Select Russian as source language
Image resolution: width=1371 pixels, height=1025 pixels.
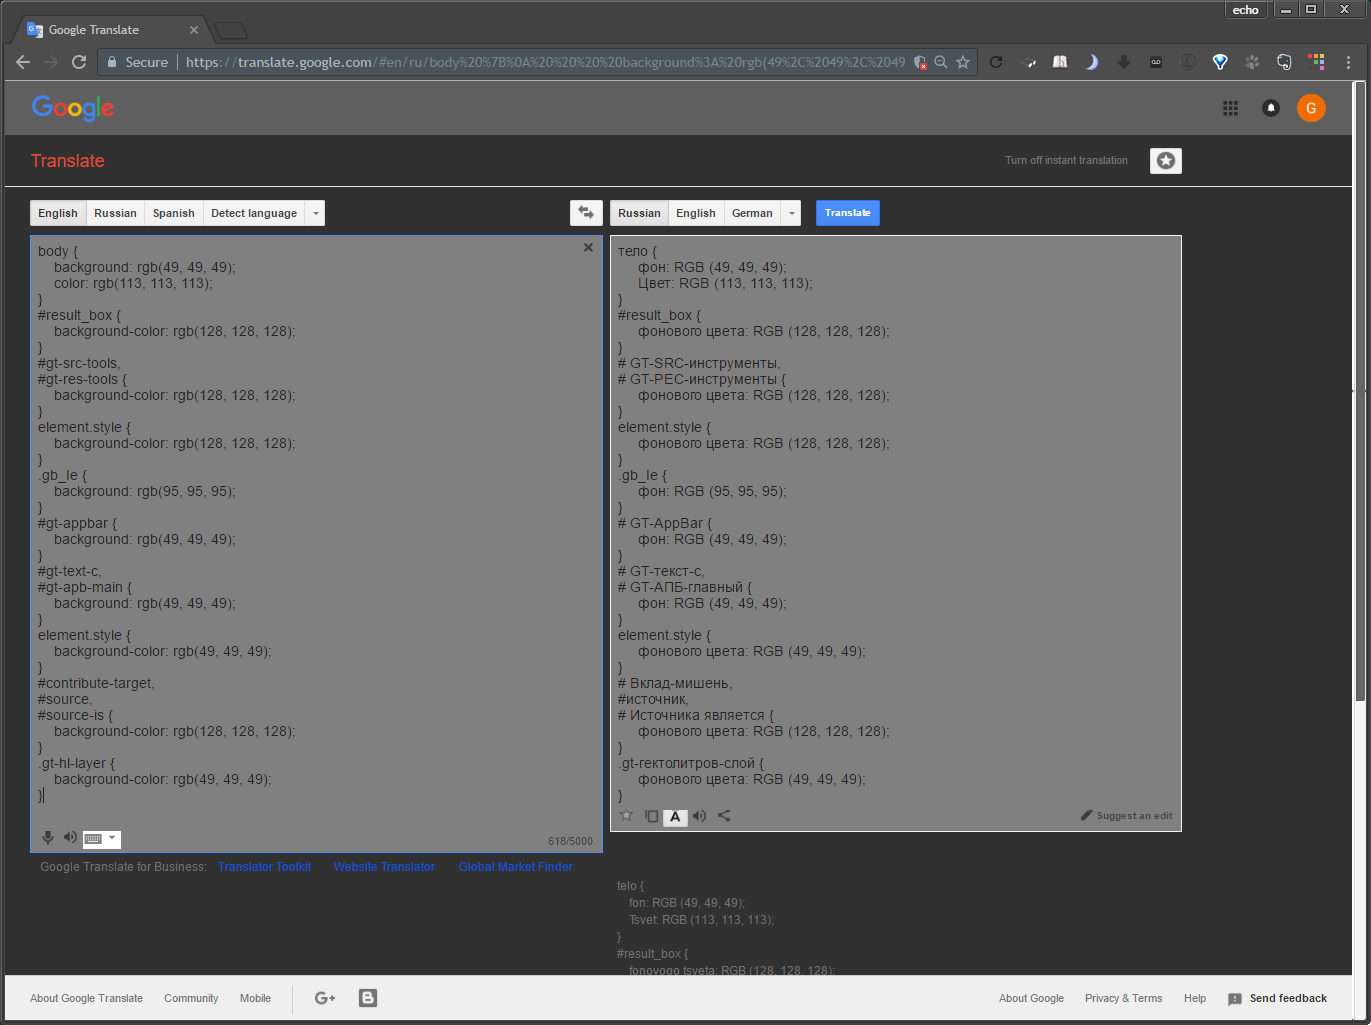pyautogui.click(x=115, y=213)
